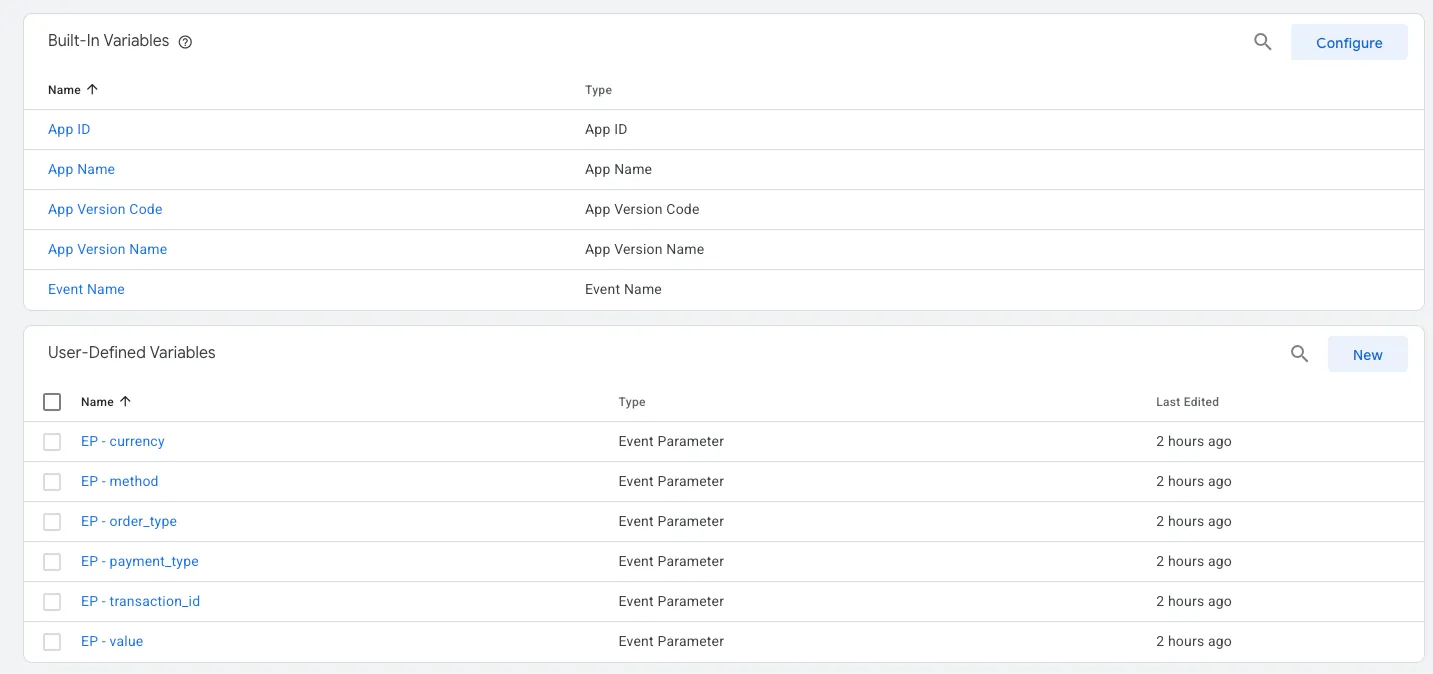Open the EP - order_type variable

pos(129,521)
